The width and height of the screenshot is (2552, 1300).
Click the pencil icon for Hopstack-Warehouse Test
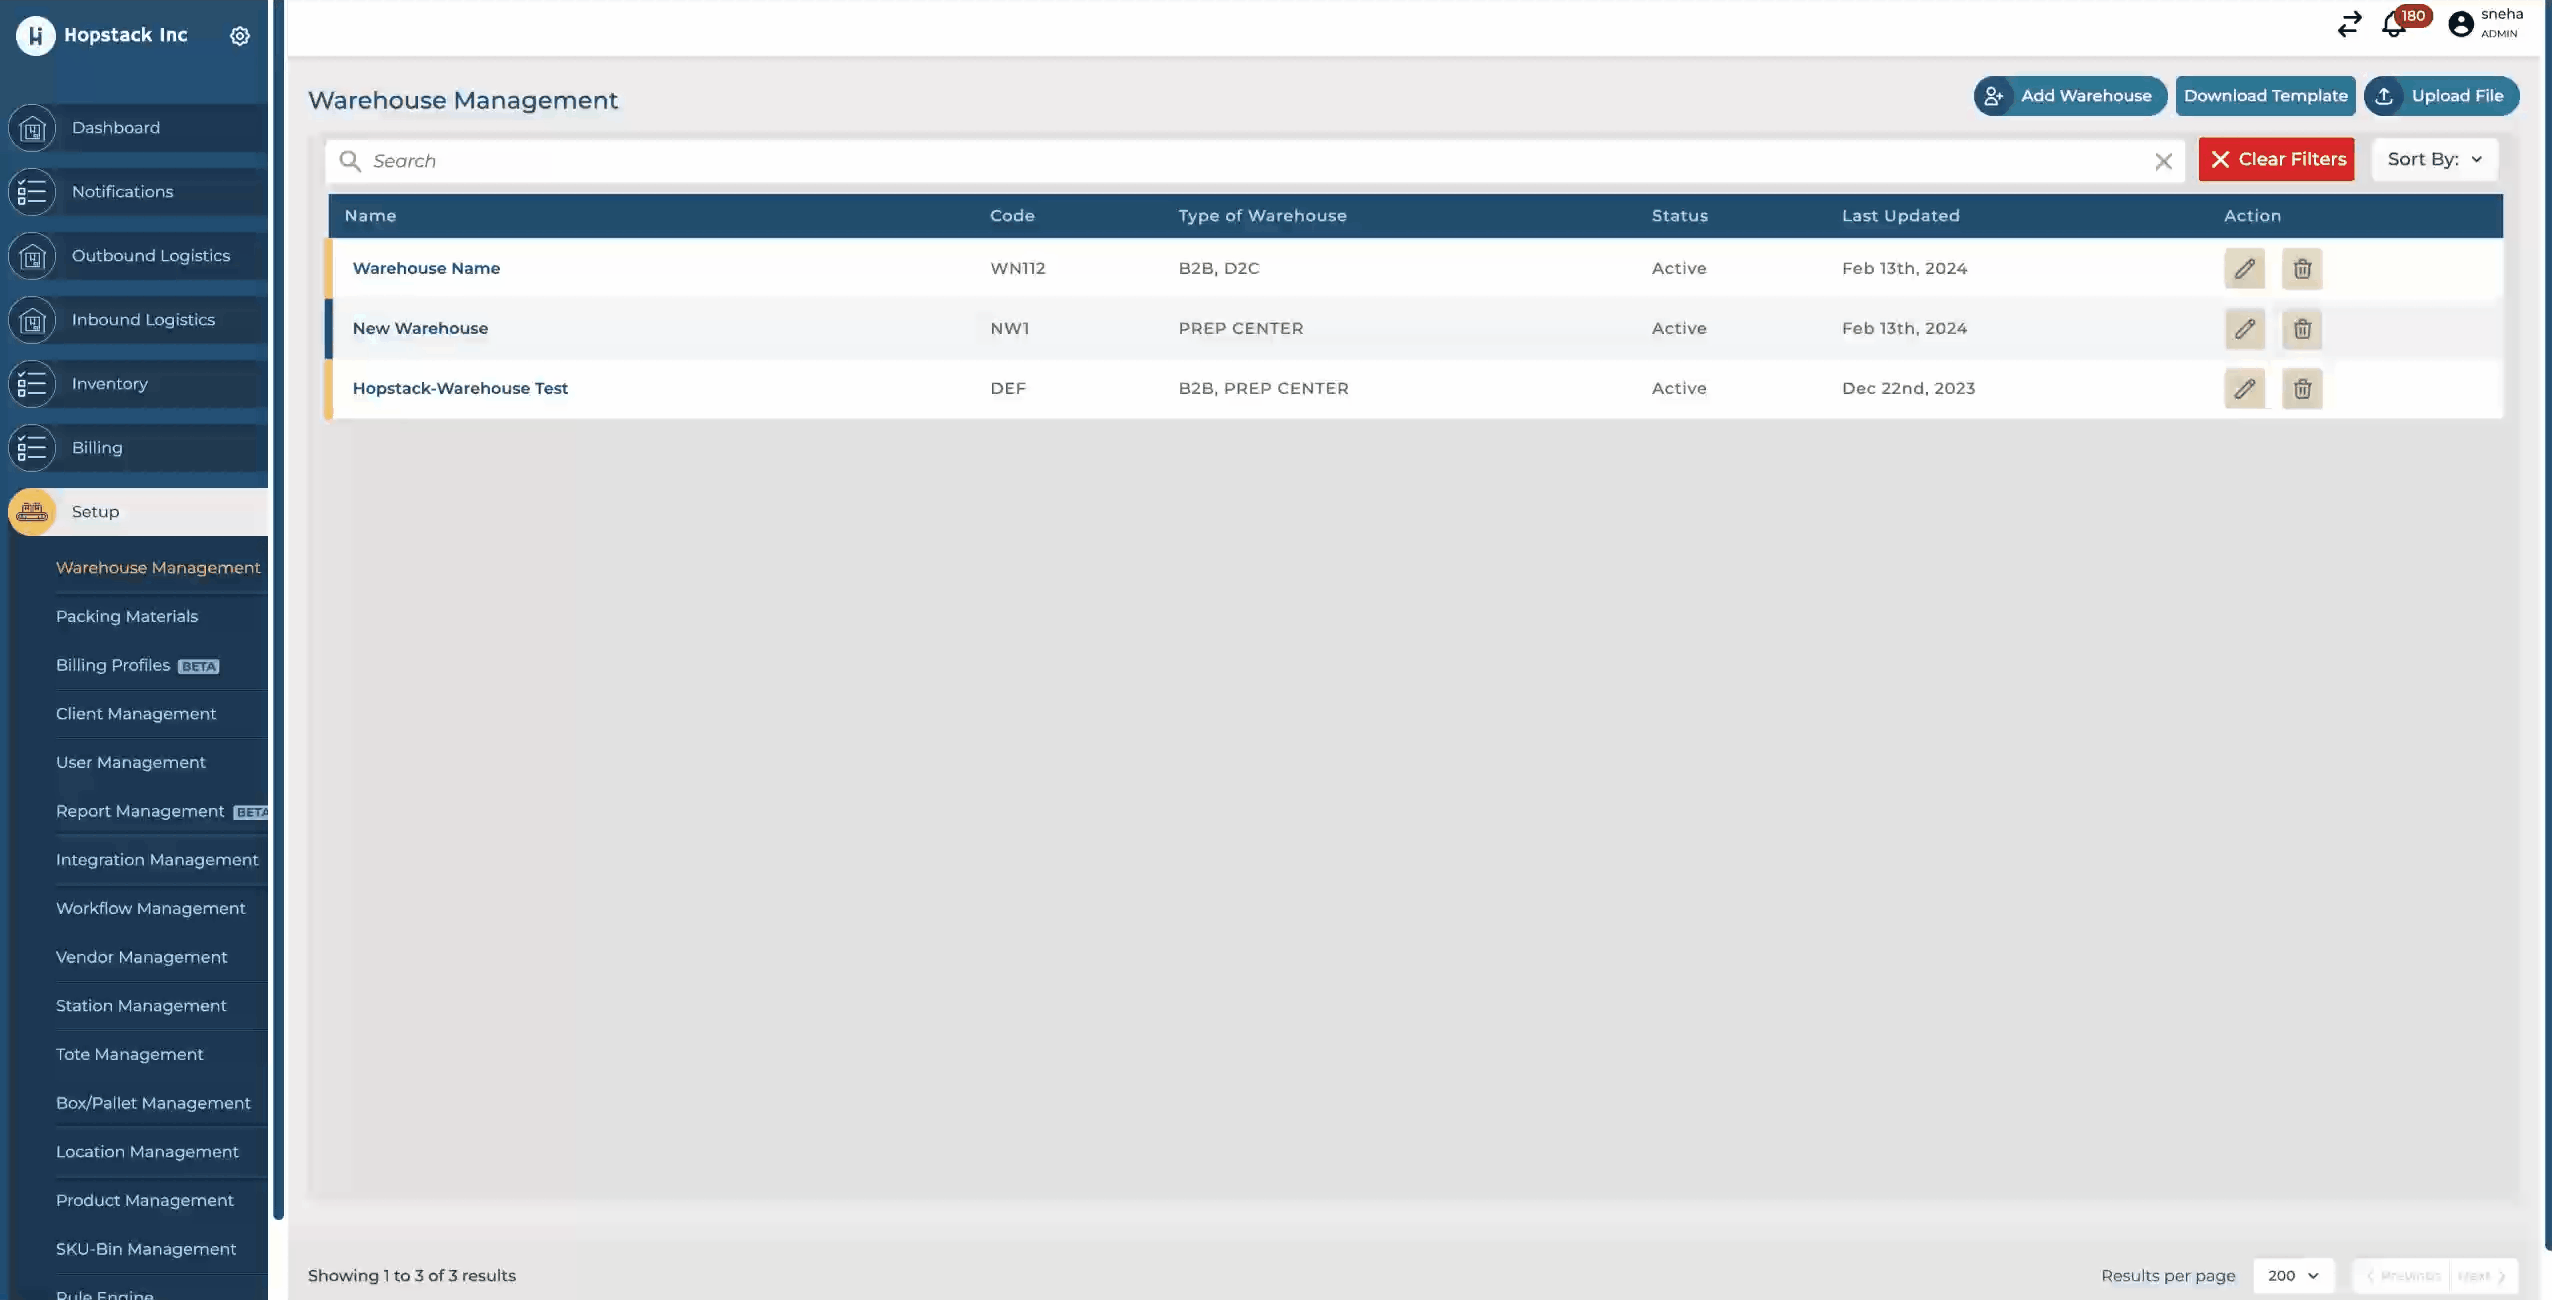pyautogui.click(x=2244, y=389)
